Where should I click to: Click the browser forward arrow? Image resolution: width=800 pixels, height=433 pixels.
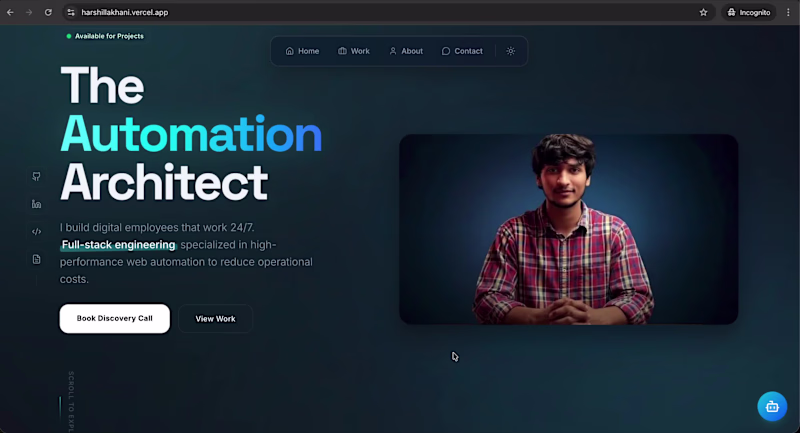tap(29, 12)
